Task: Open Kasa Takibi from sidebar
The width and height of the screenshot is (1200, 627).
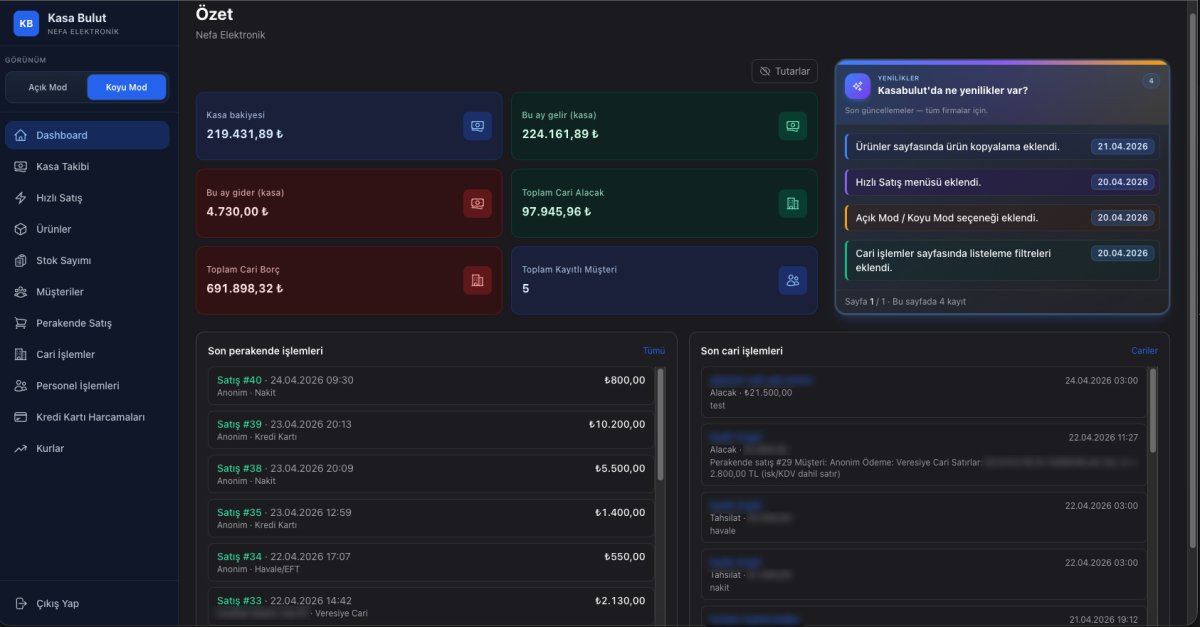Action: click(x=62, y=166)
